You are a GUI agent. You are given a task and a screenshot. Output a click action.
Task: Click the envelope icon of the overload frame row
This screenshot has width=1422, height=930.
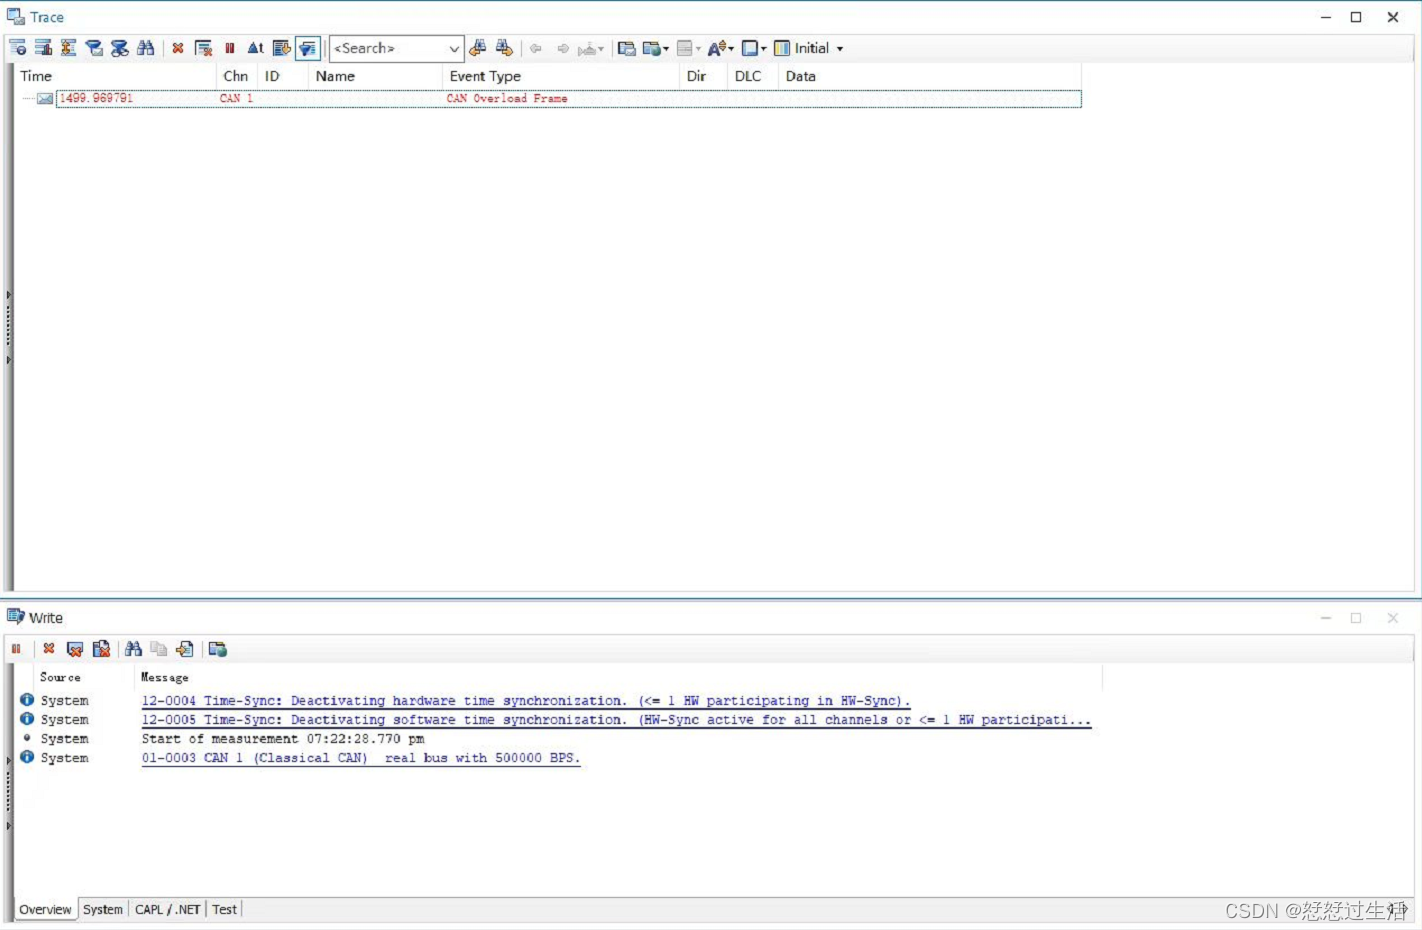click(x=45, y=98)
